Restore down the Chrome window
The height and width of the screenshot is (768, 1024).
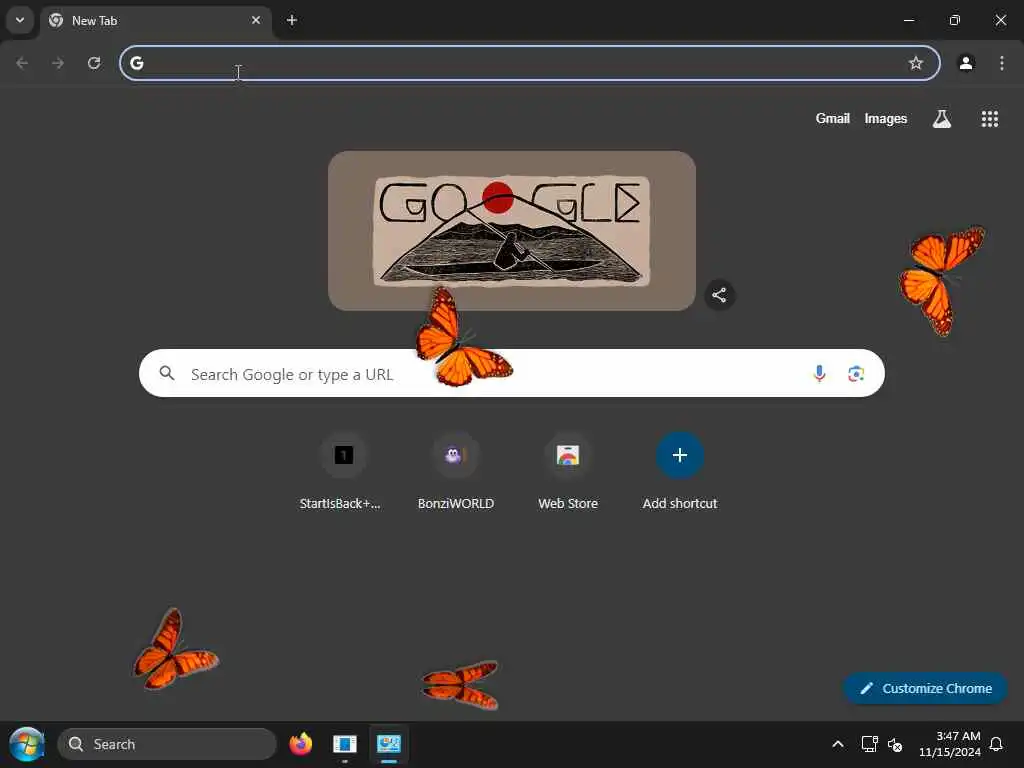[x=955, y=20]
